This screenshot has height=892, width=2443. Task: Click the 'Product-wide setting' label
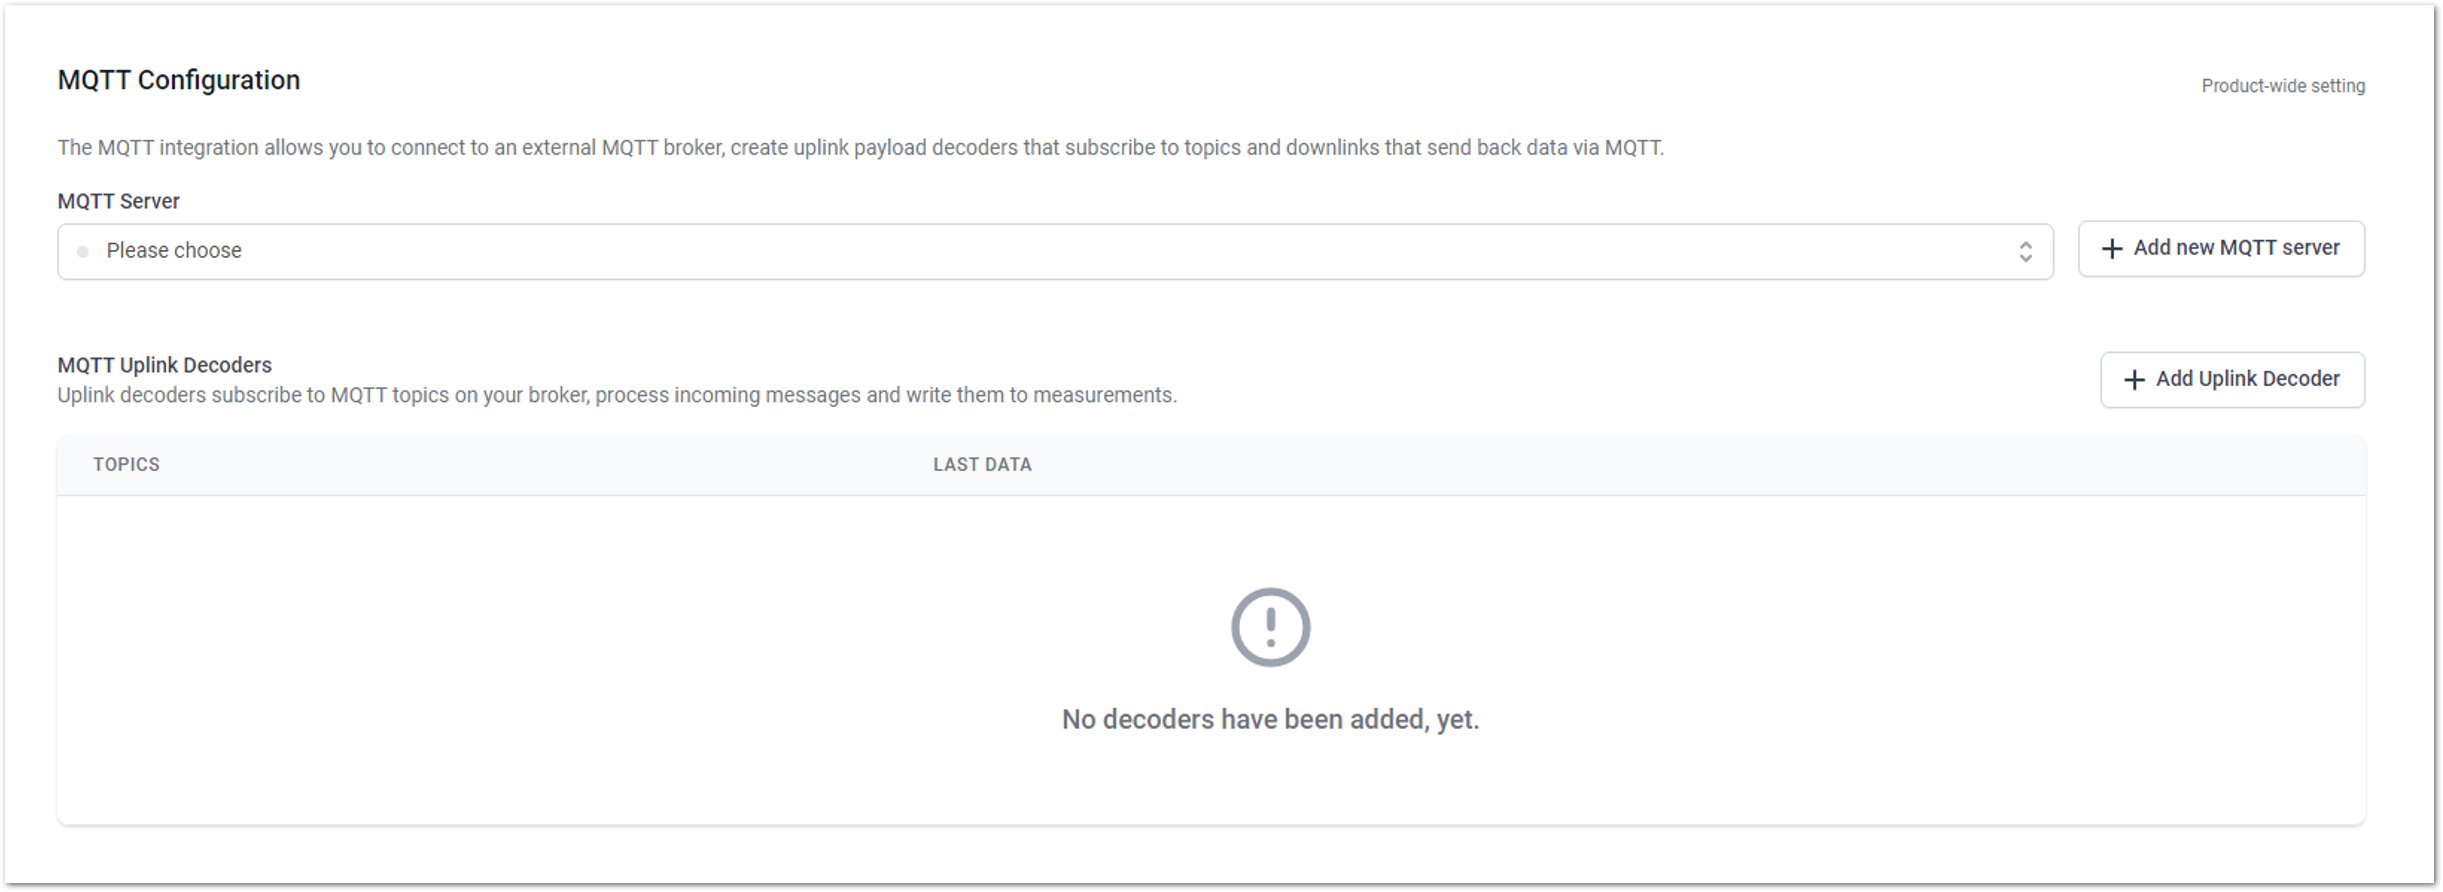tap(2282, 86)
